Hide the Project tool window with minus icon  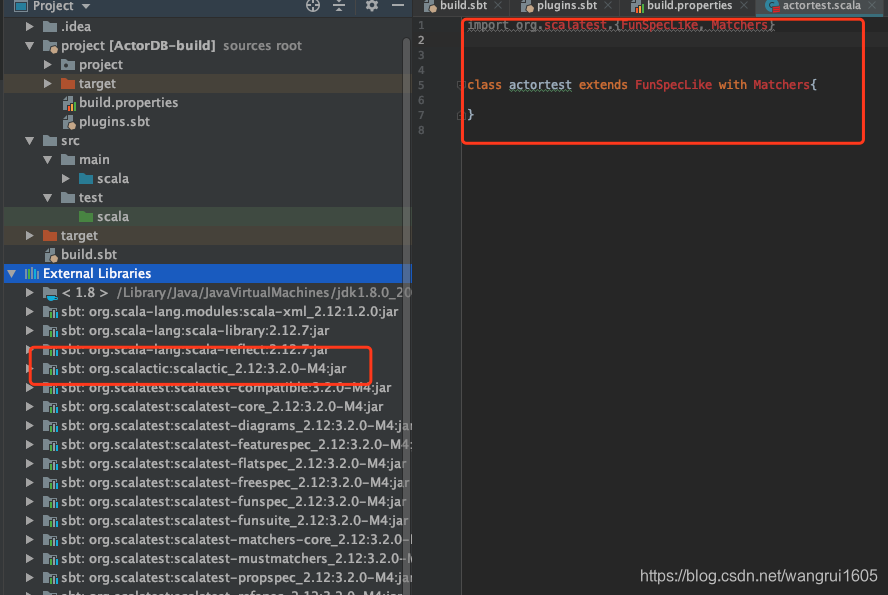pyautogui.click(x=398, y=6)
